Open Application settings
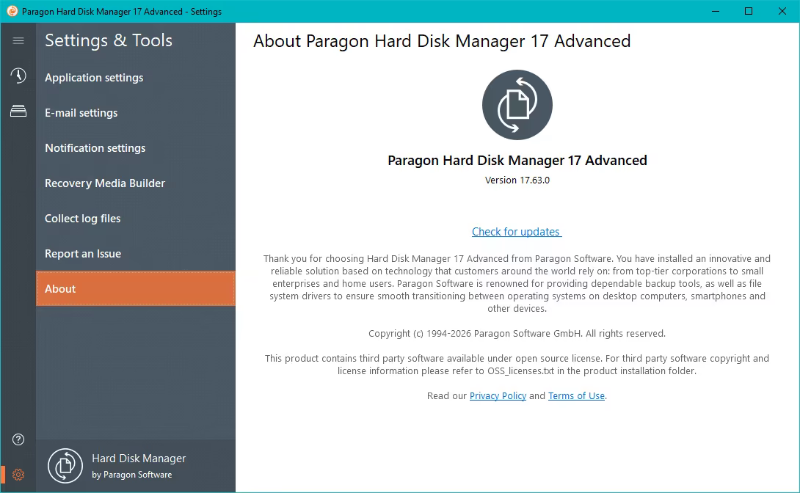This screenshot has height=493, width=800. [x=136, y=78]
